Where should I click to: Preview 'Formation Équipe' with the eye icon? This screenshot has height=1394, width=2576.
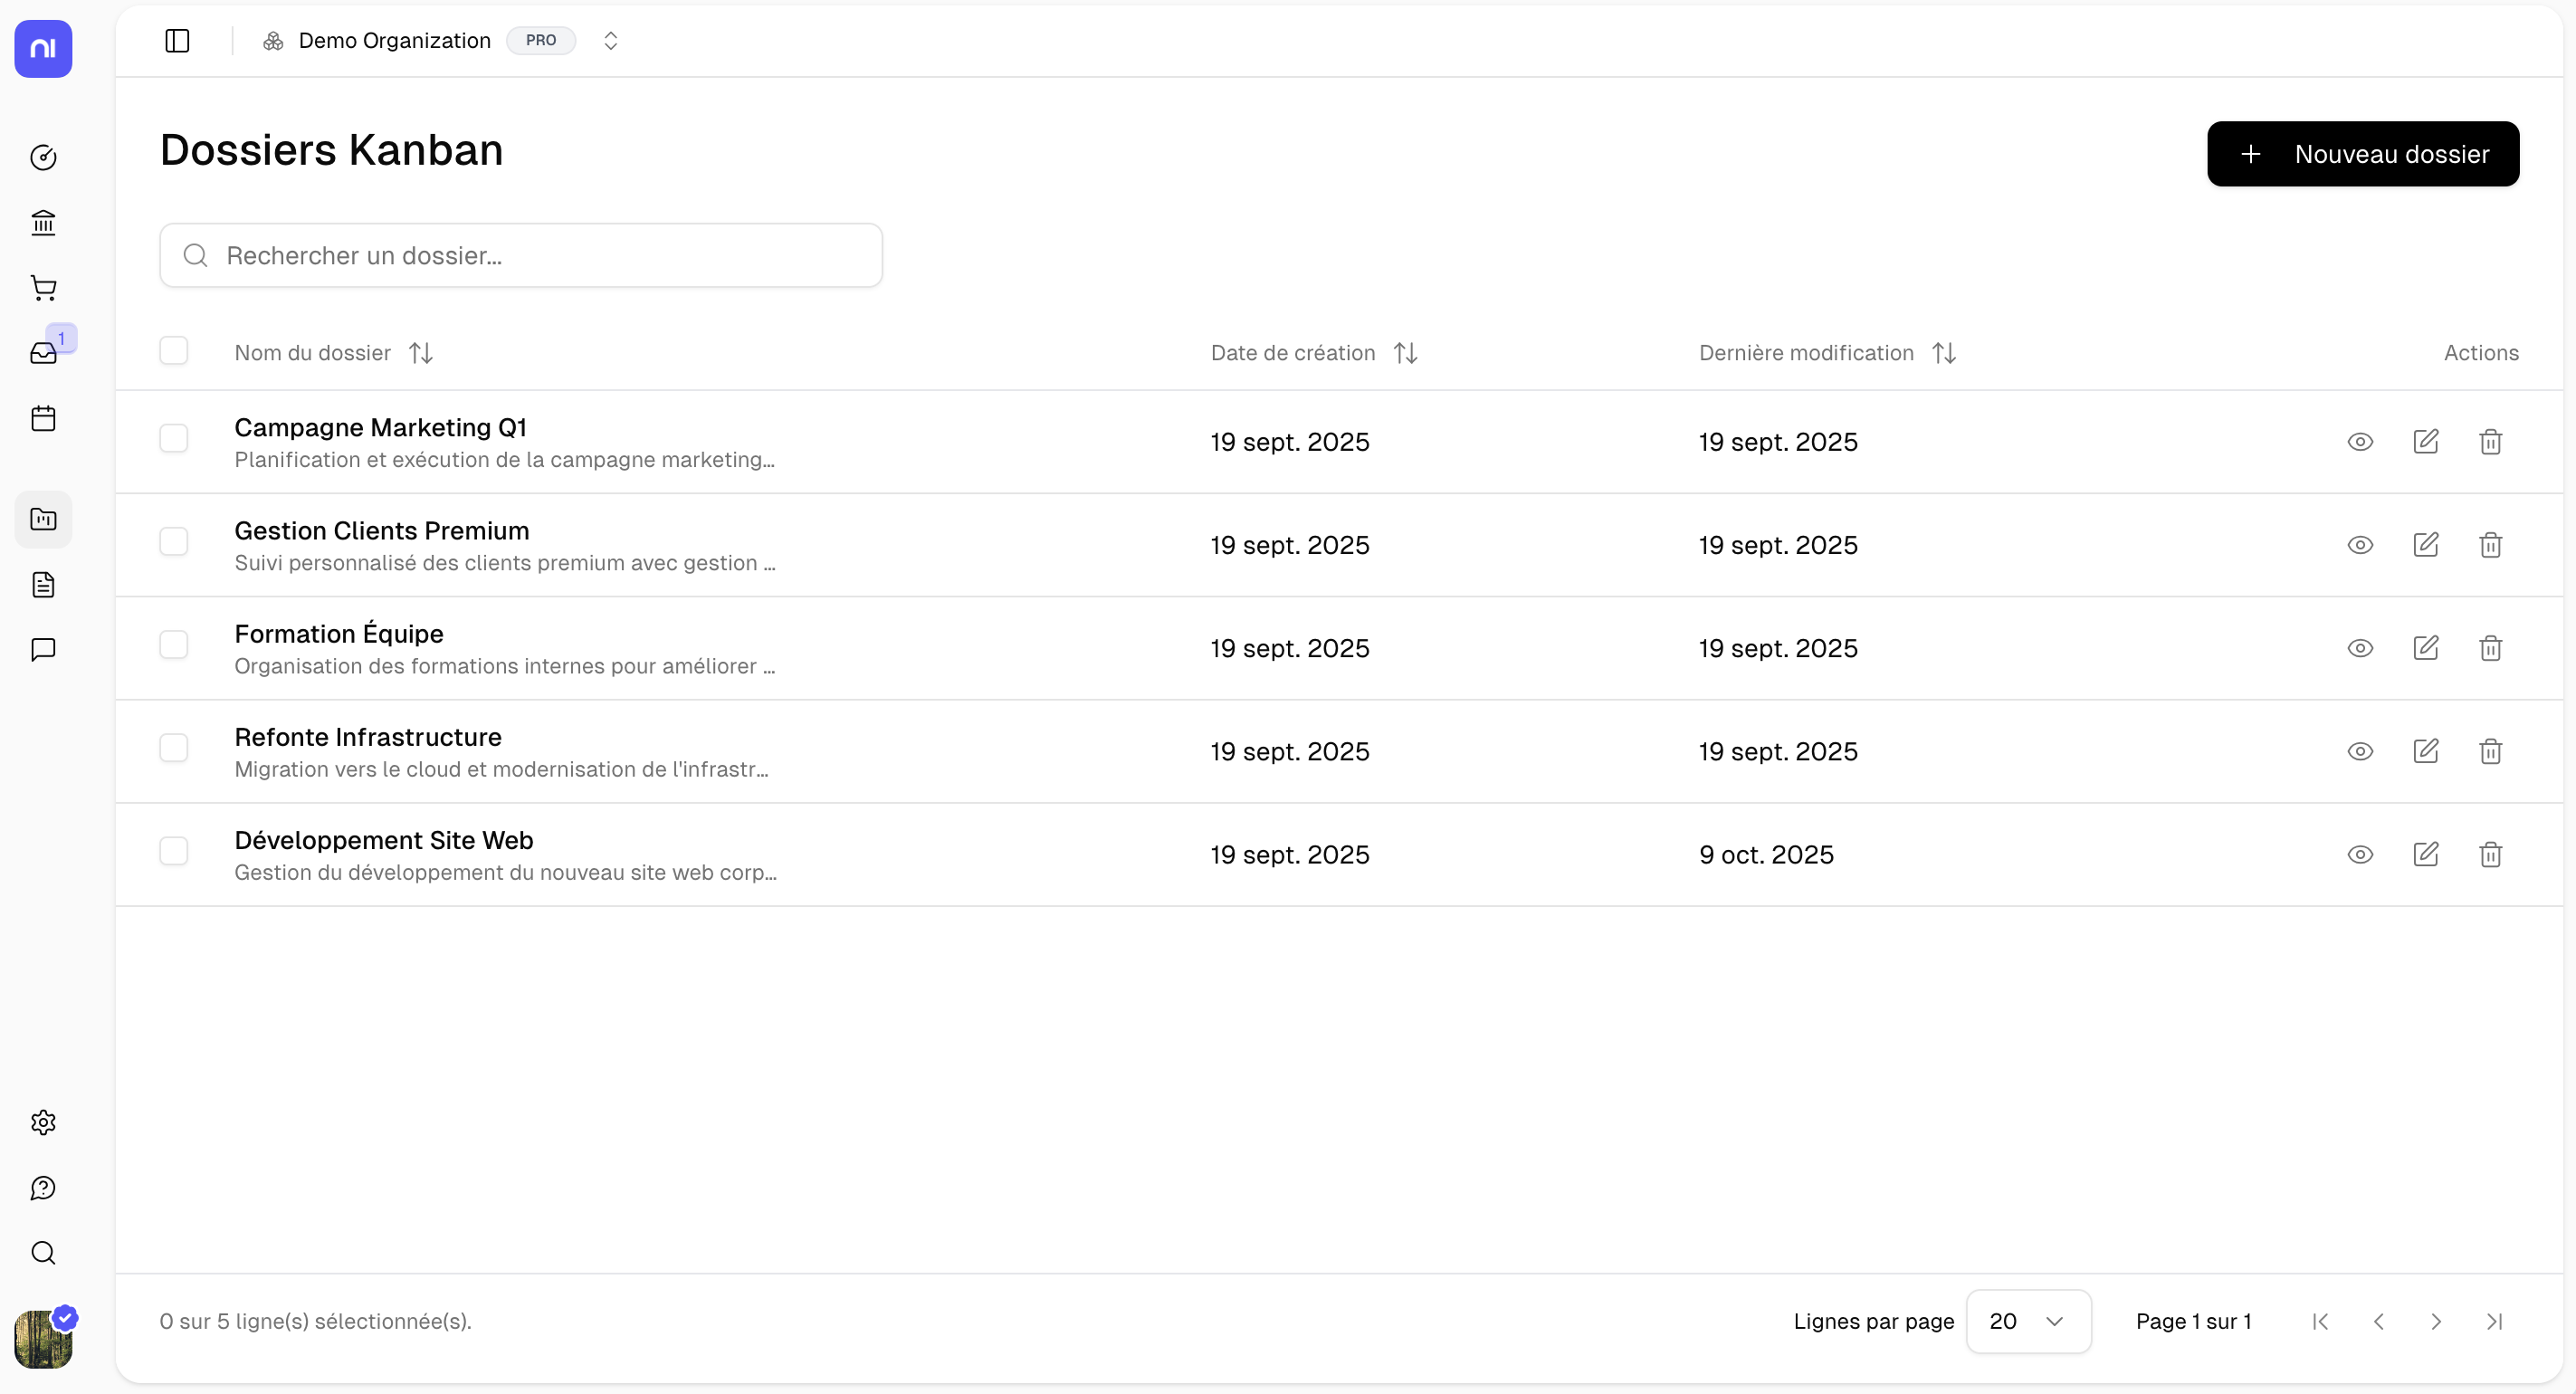pyautogui.click(x=2360, y=648)
